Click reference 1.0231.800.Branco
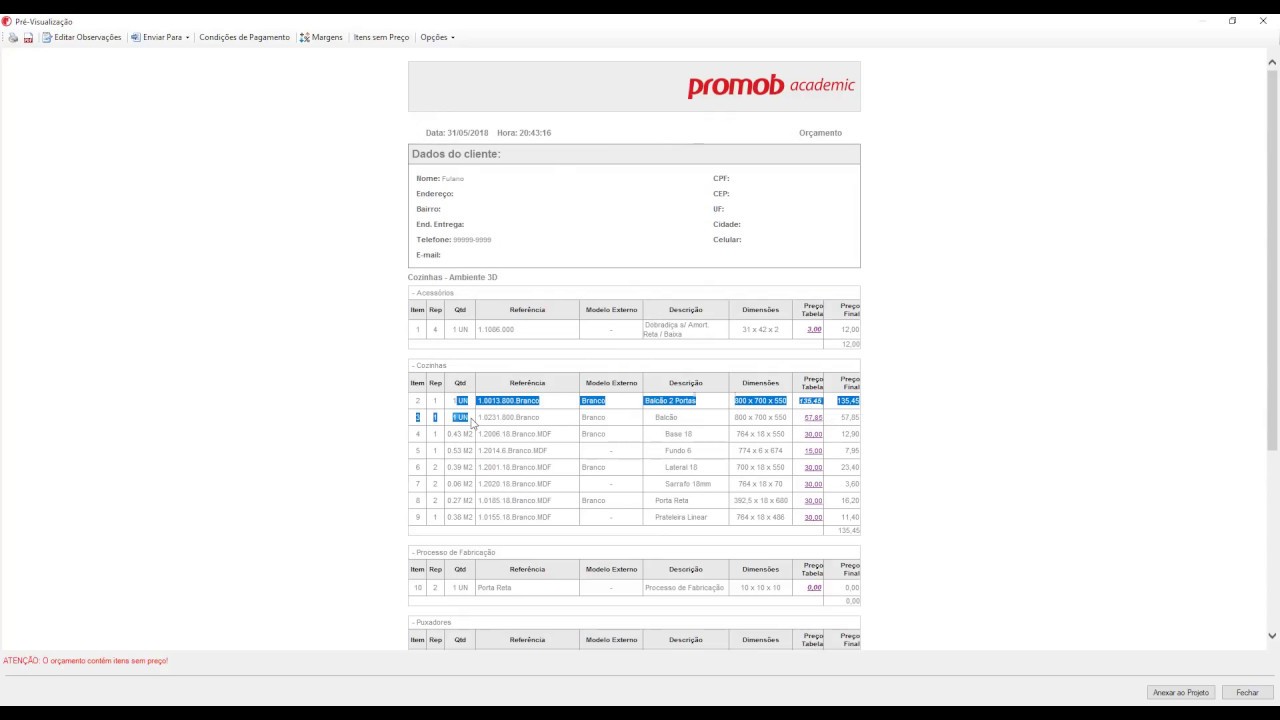Image resolution: width=1280 pixels, height=720 pixels. (x=508, y=418)
